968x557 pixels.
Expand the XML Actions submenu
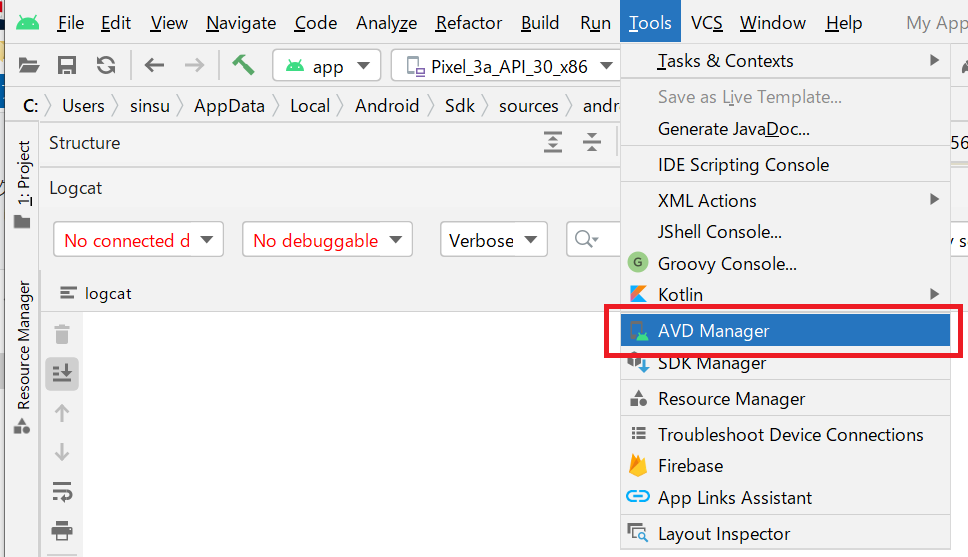(934, 199)
